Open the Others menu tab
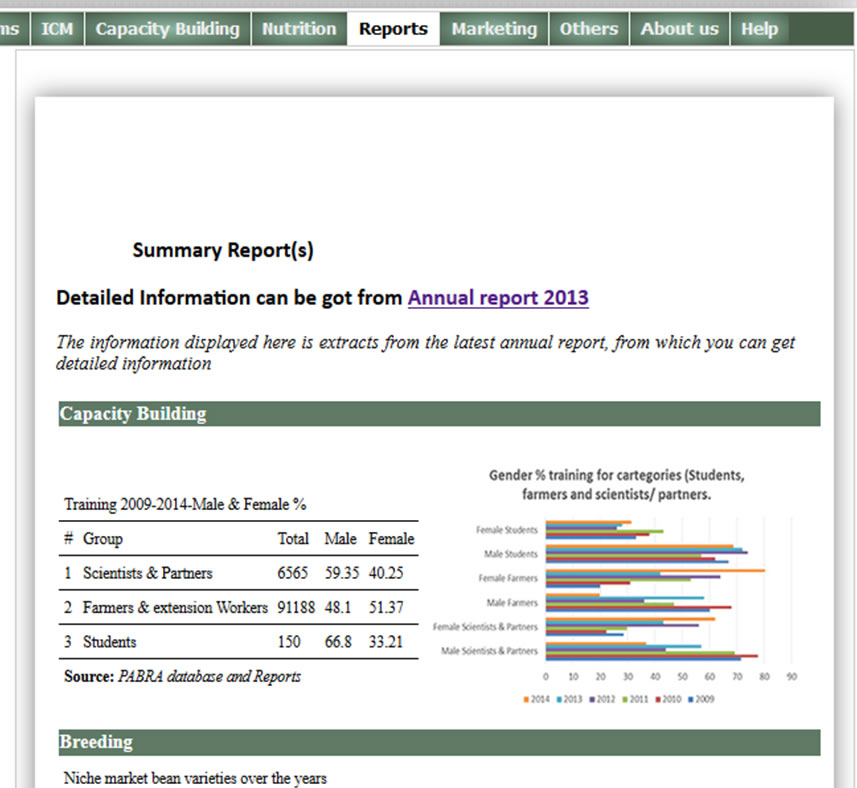 [588, 29]
